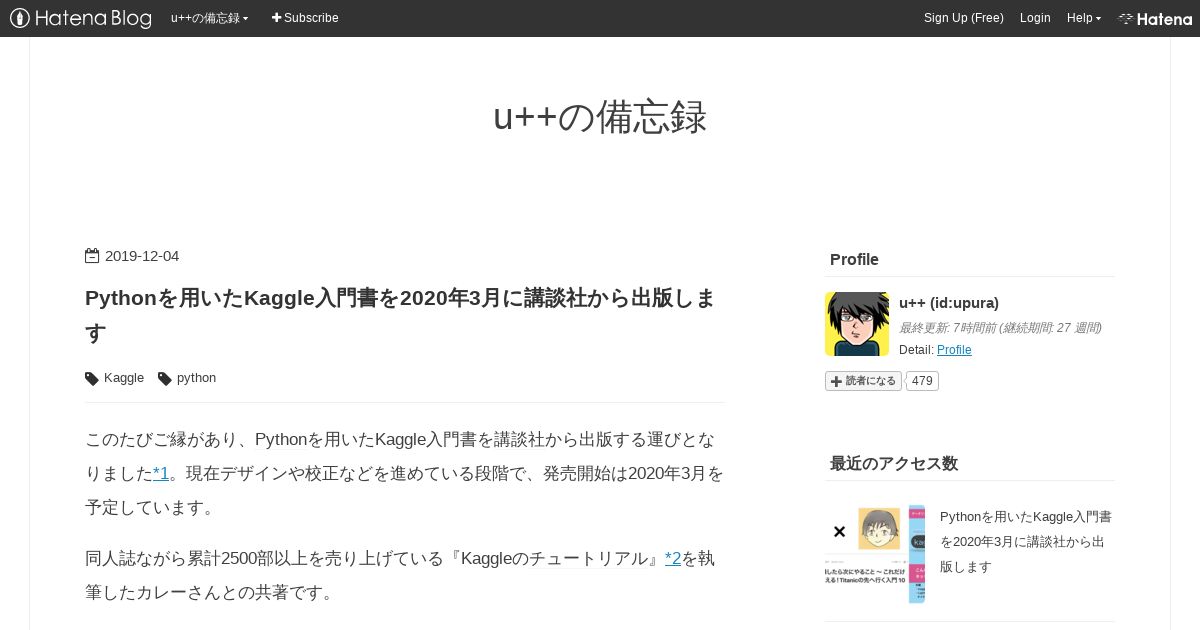Select the Kaggle category tag
1200x630 pixels.
coord(124,378)
